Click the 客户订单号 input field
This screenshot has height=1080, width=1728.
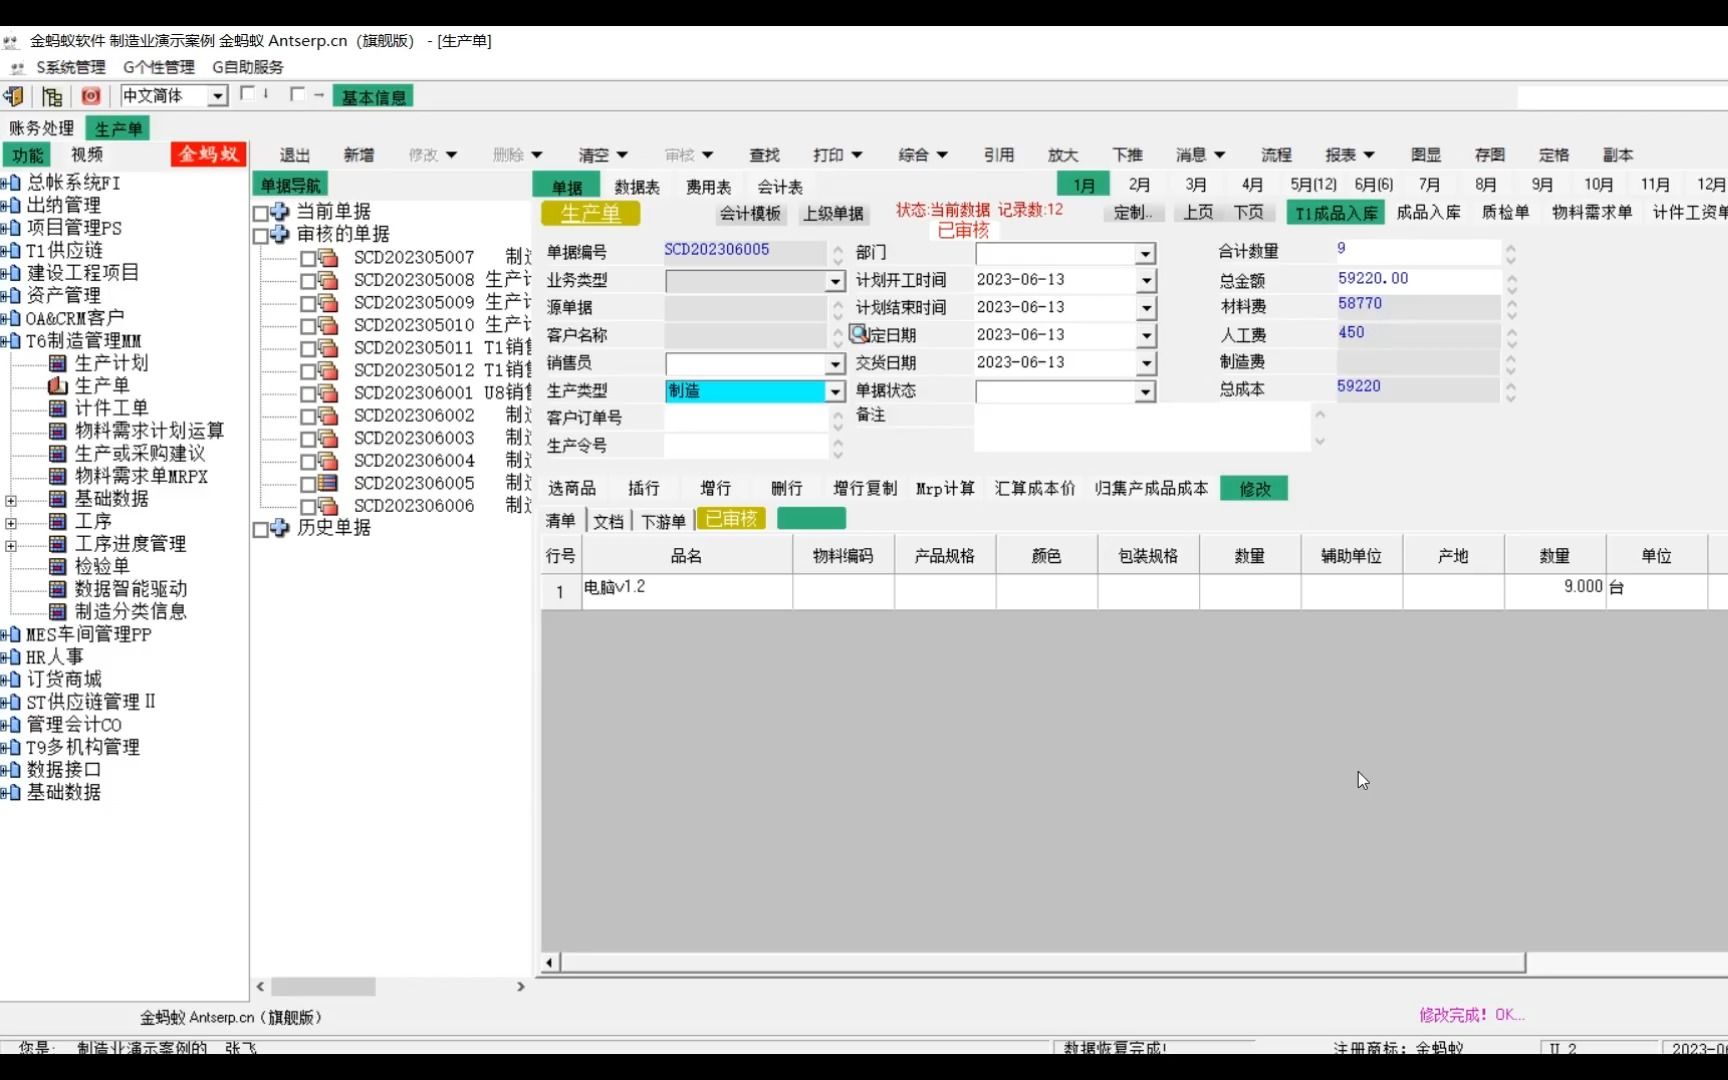tap(746, 418)
